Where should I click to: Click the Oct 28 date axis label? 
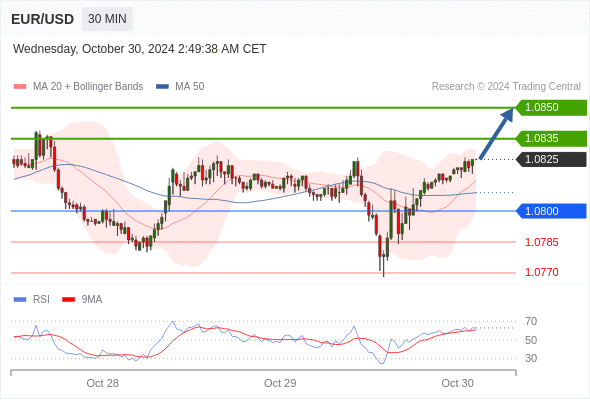coord(102,383)
